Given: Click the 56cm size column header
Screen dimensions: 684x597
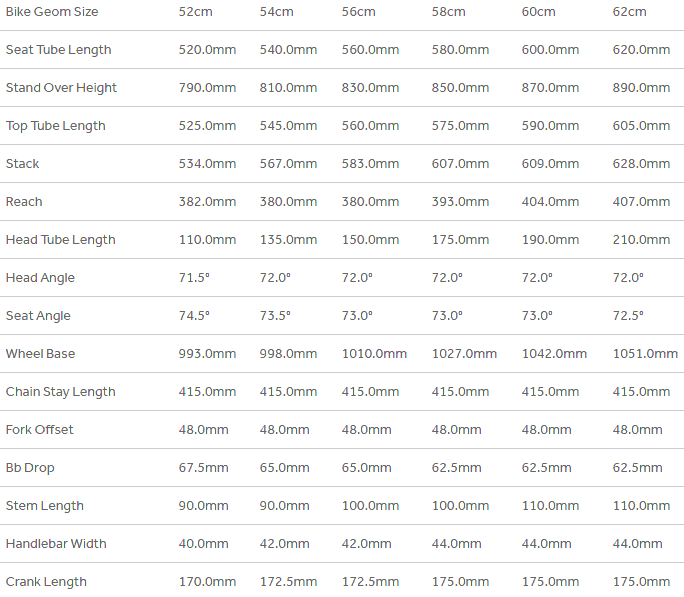Looking at the screenshot, I should click(x=358, y=12).
